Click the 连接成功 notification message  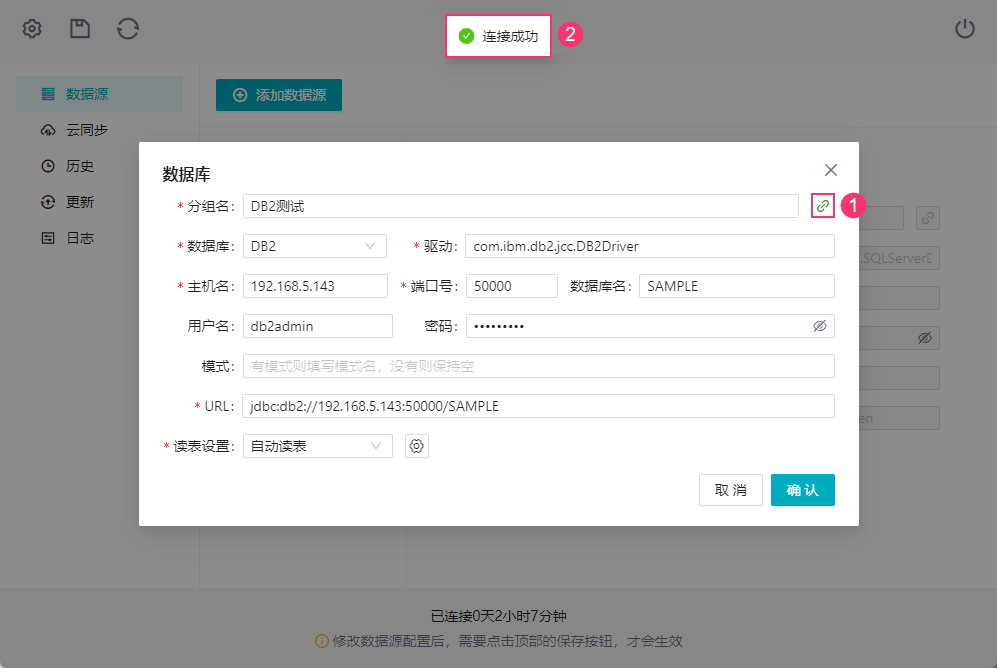[498, 36]
